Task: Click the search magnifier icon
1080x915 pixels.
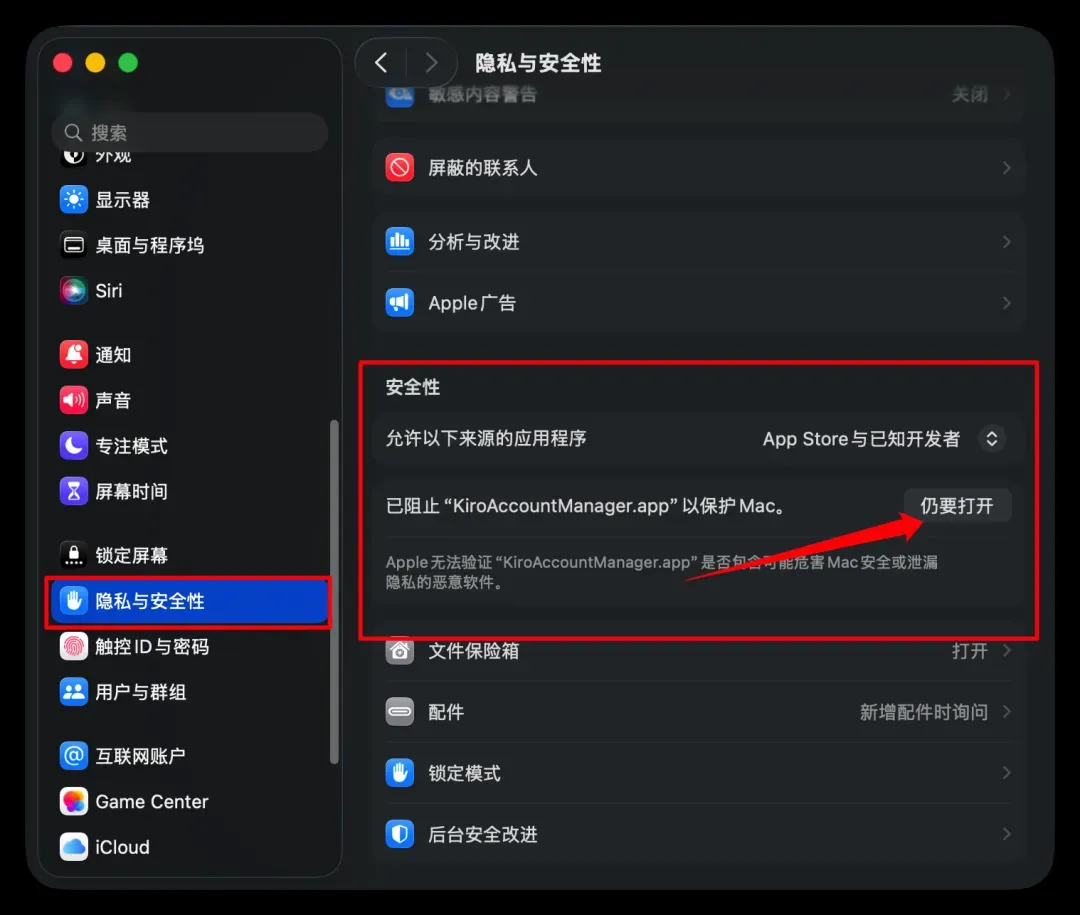Action: (73, 132)
